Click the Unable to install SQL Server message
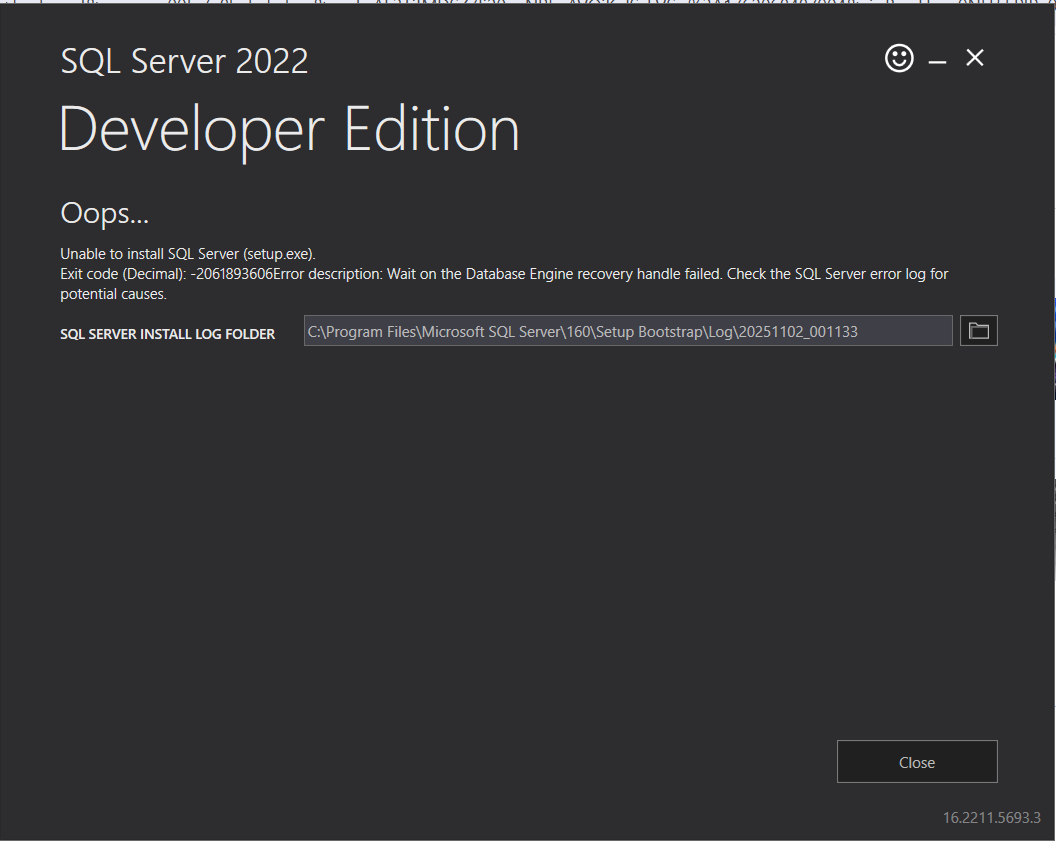Image resolution: width=1056 pixels, height=841 pixels. [186, 253]
